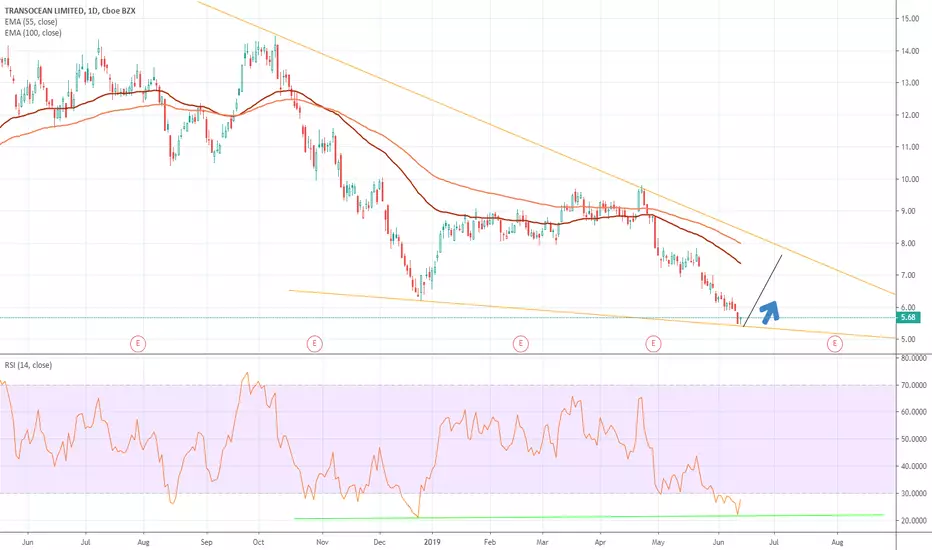This screenshot has width=932, height=550.
Task: Click the TRANSOCEAN LIMITED, 1D, Cboe BZX title
Action: (70, 11)
